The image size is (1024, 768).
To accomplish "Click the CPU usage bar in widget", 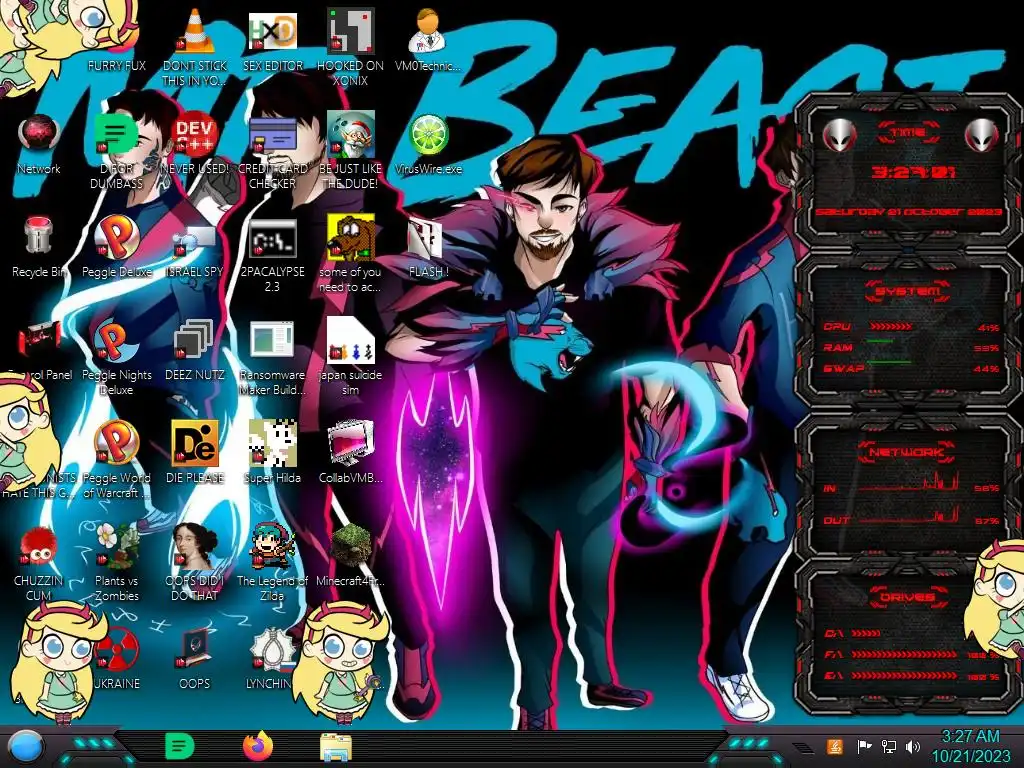I will 891,326.
